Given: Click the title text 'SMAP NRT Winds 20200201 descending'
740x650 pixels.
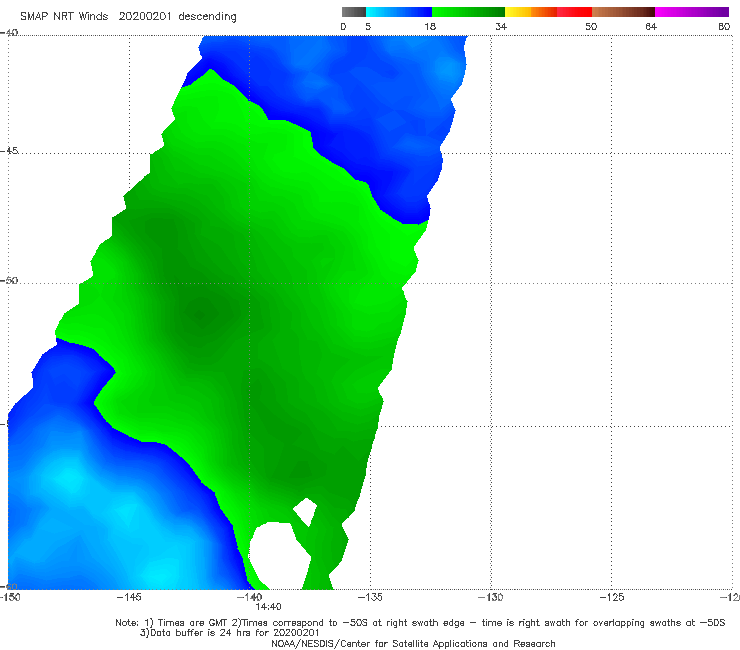Looking at the screenshot, I should click(x=128, y=16).
